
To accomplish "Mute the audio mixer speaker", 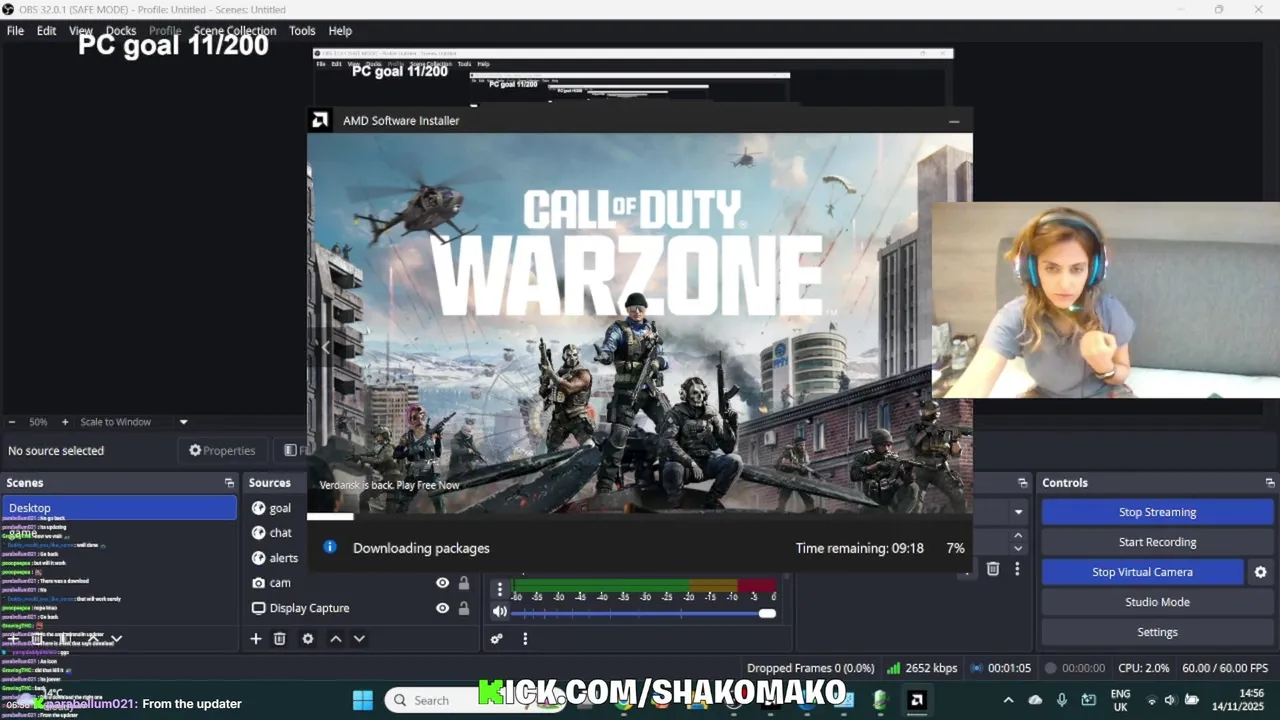I will pos(499,612).
